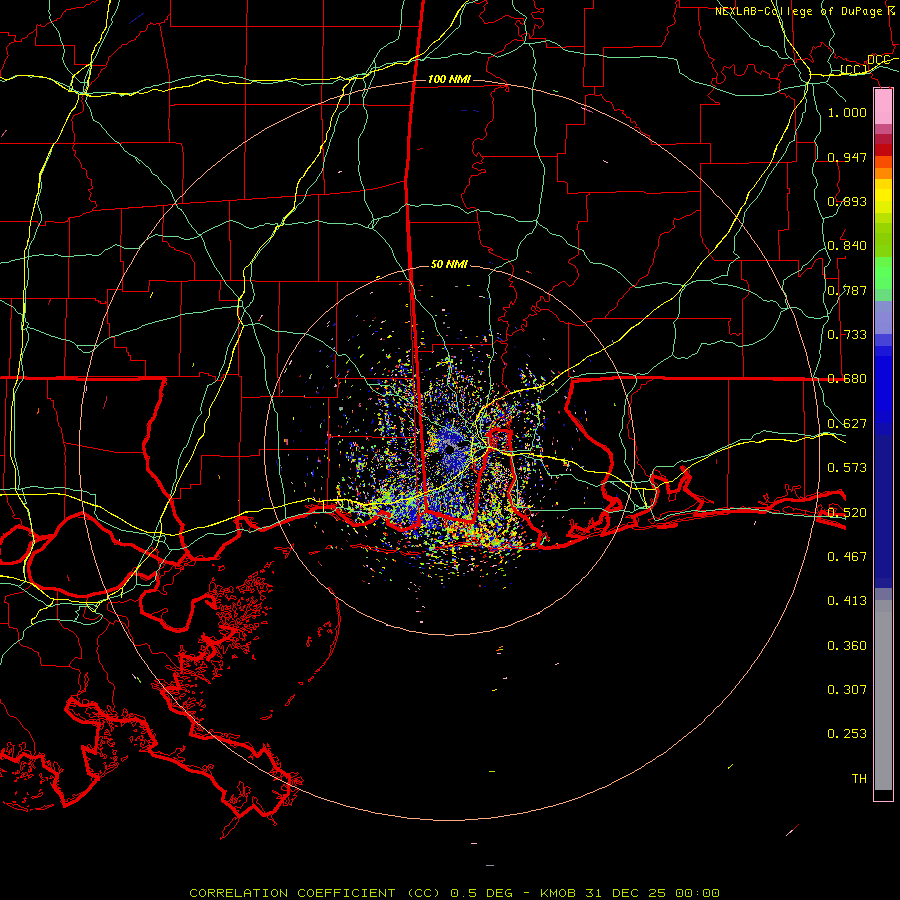Pick the dark navy color bar segment
Viewport: 900px width, 900px height.
tap(883, 511)
